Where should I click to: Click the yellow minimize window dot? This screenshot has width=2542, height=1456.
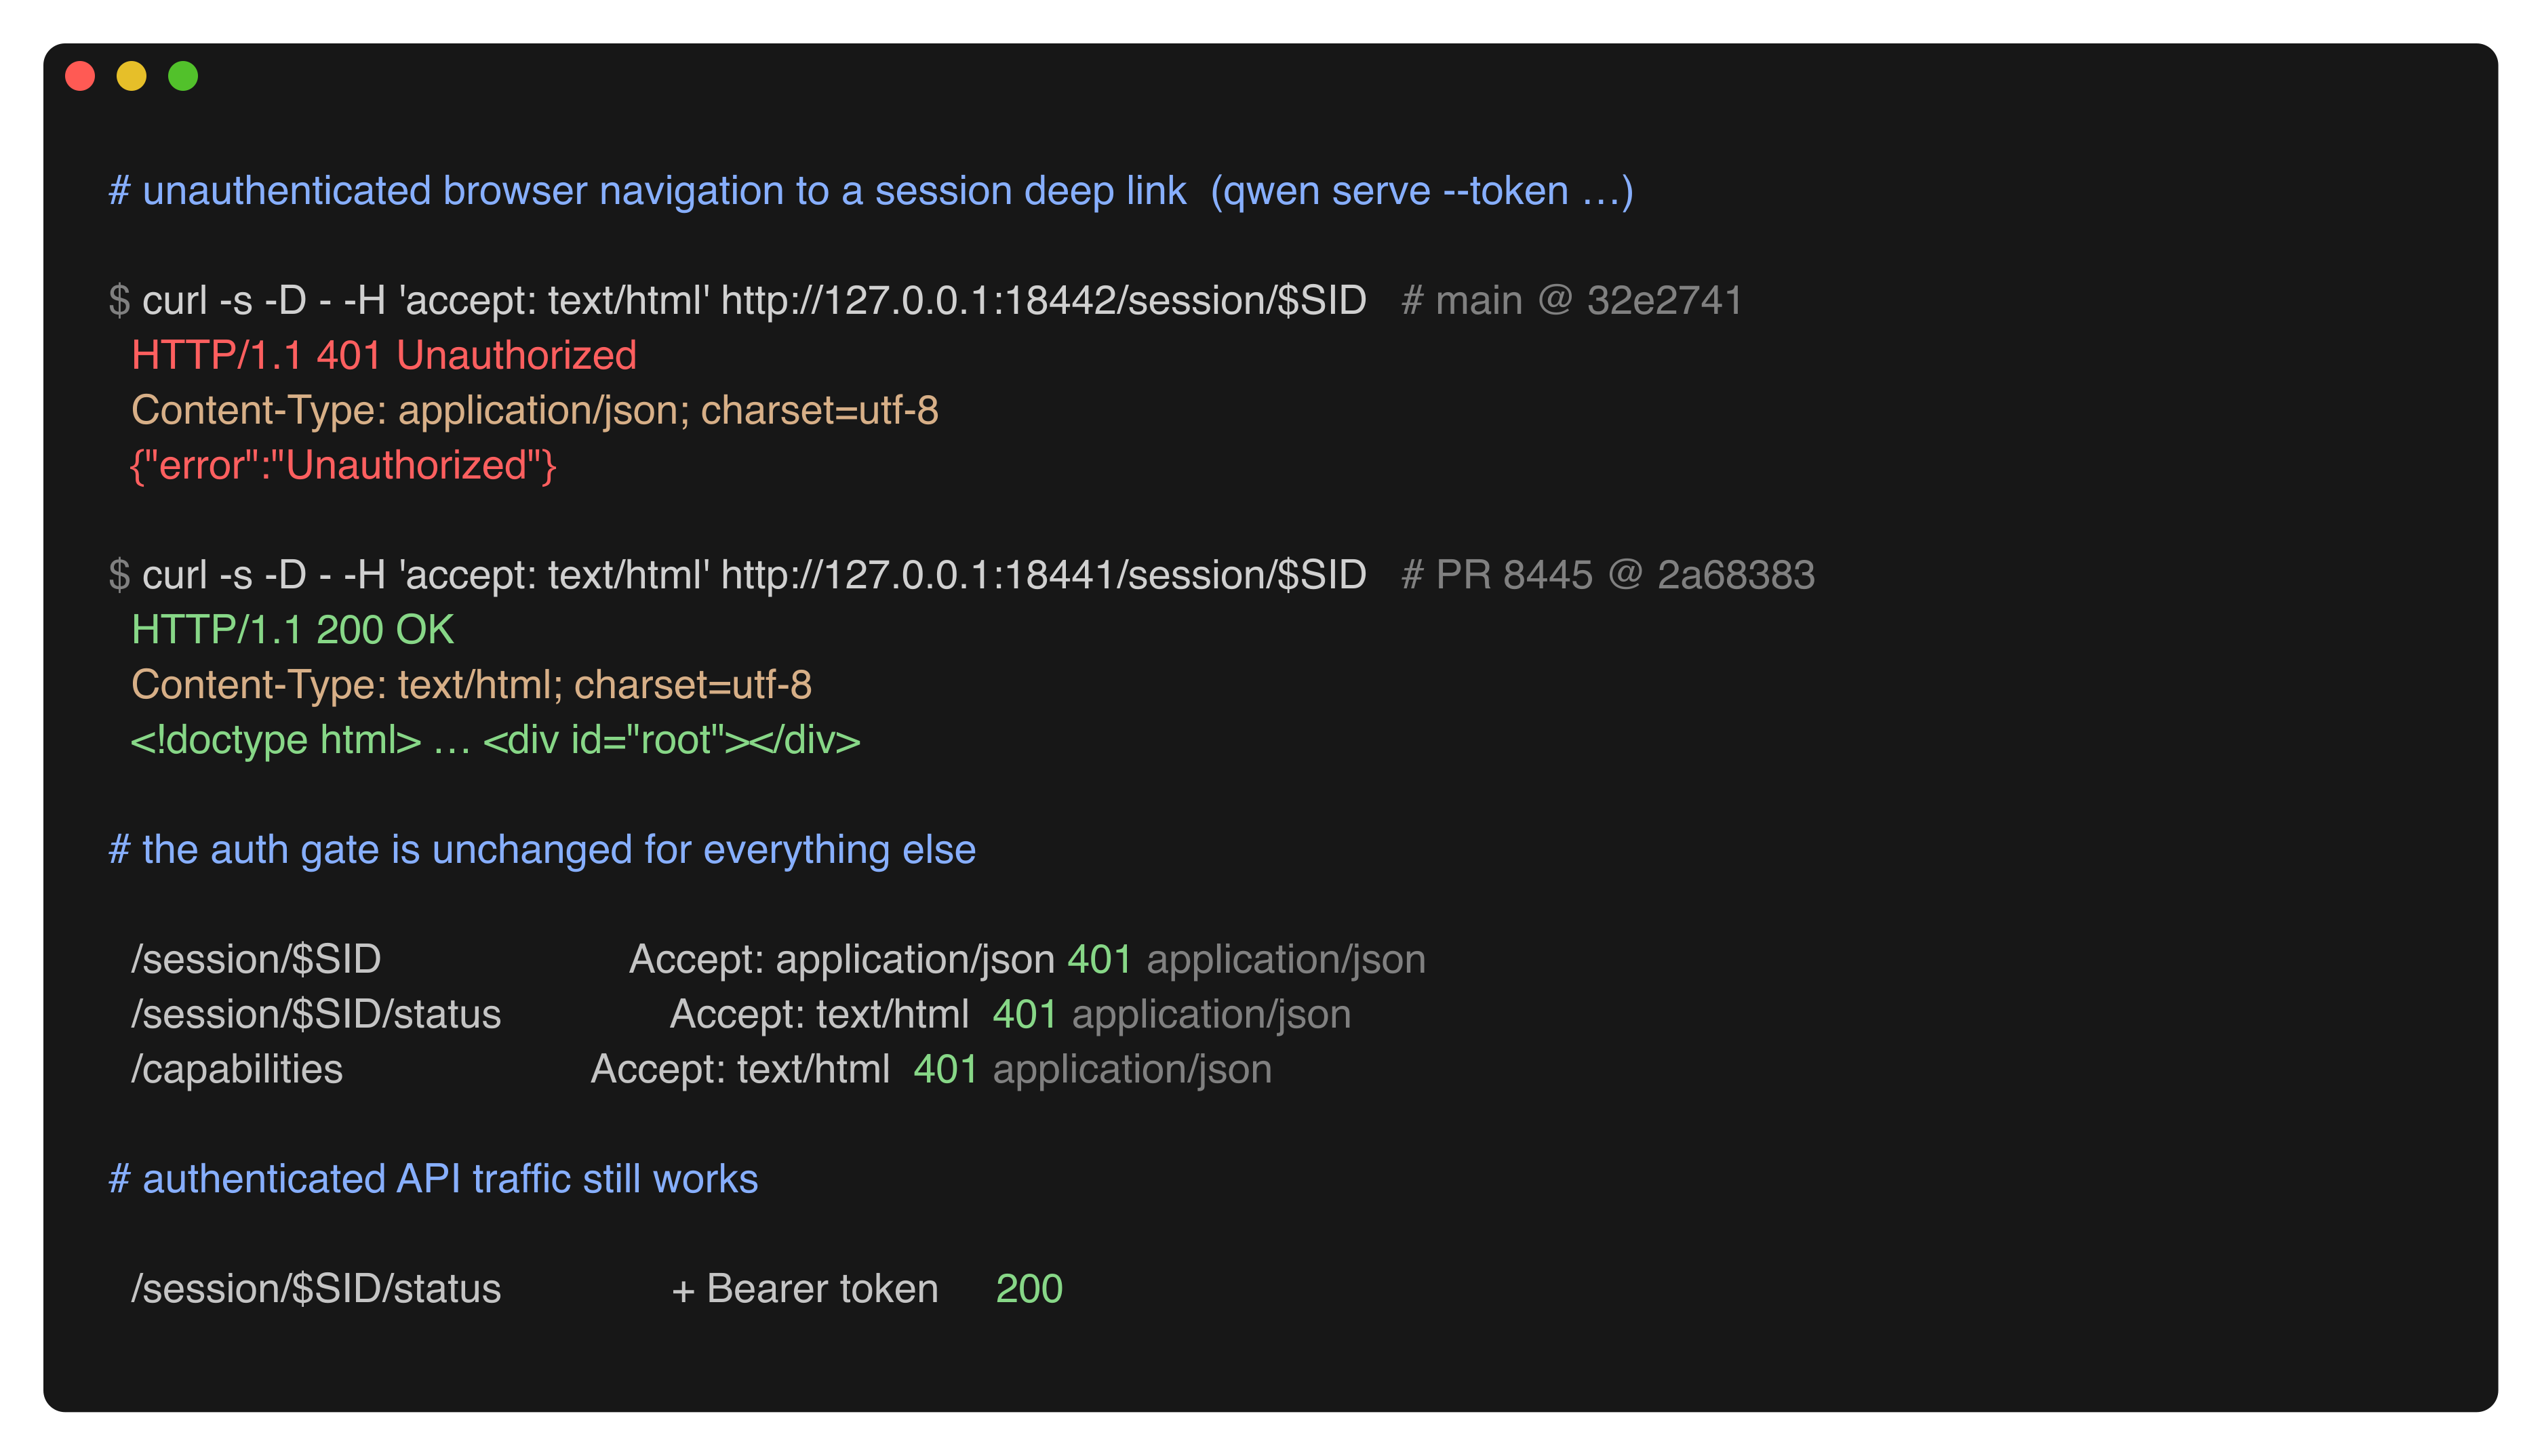pos(131,76)
